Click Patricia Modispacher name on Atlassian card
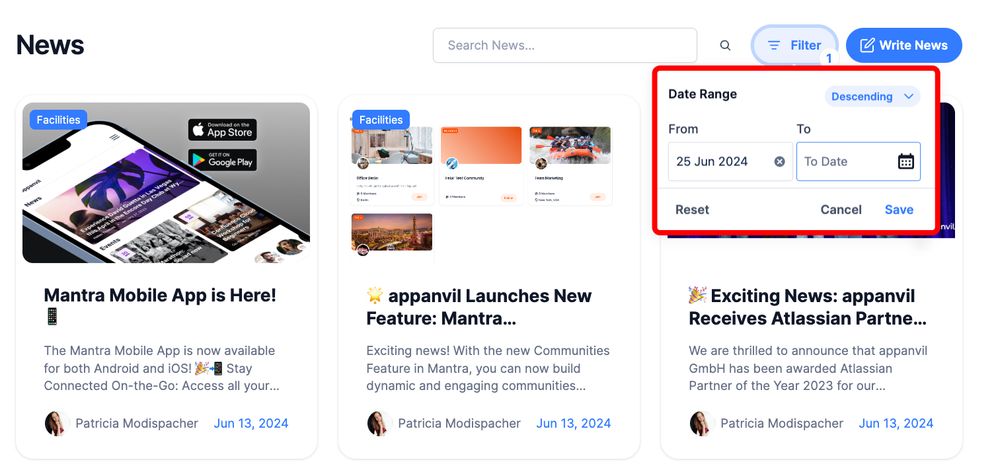998x476 pixels. click(782, 423)
